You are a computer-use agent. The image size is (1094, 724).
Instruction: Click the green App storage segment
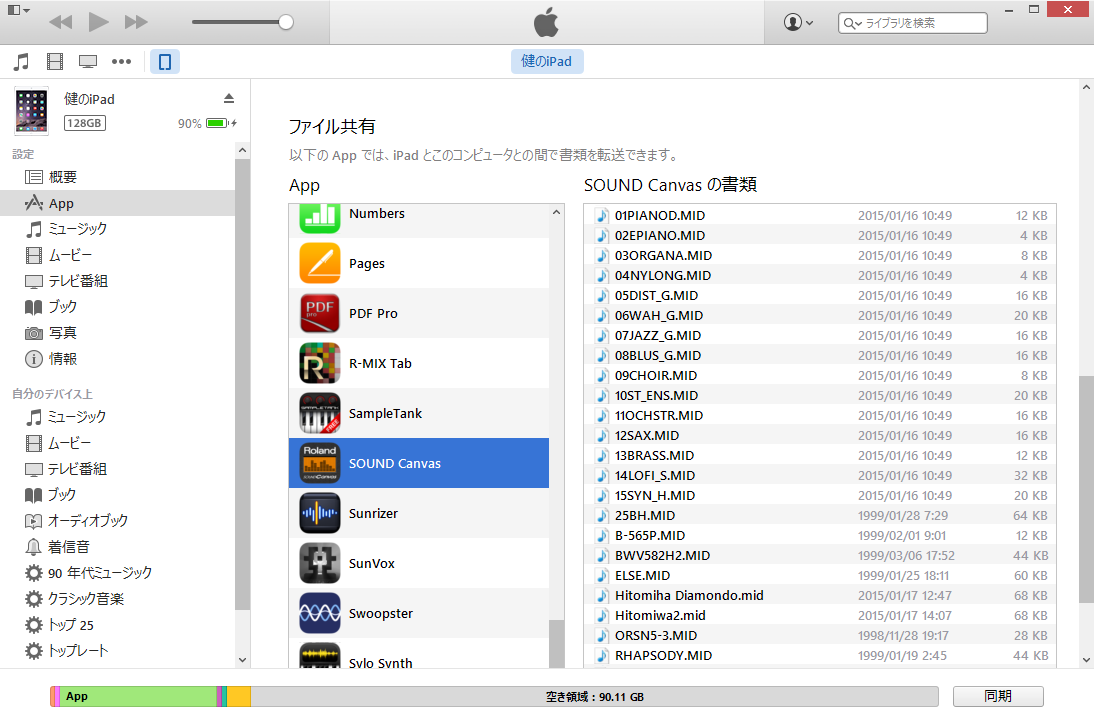(138, 696)
